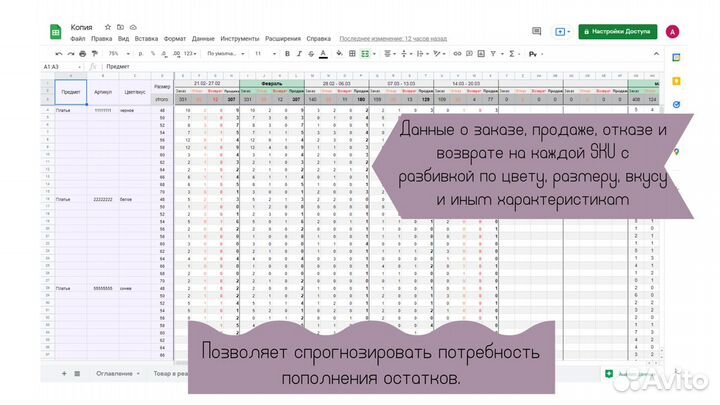The width and height of the screenshot is (720, 405).
Task: Open the horizontal align dropdown
Action: coord(390,54)
